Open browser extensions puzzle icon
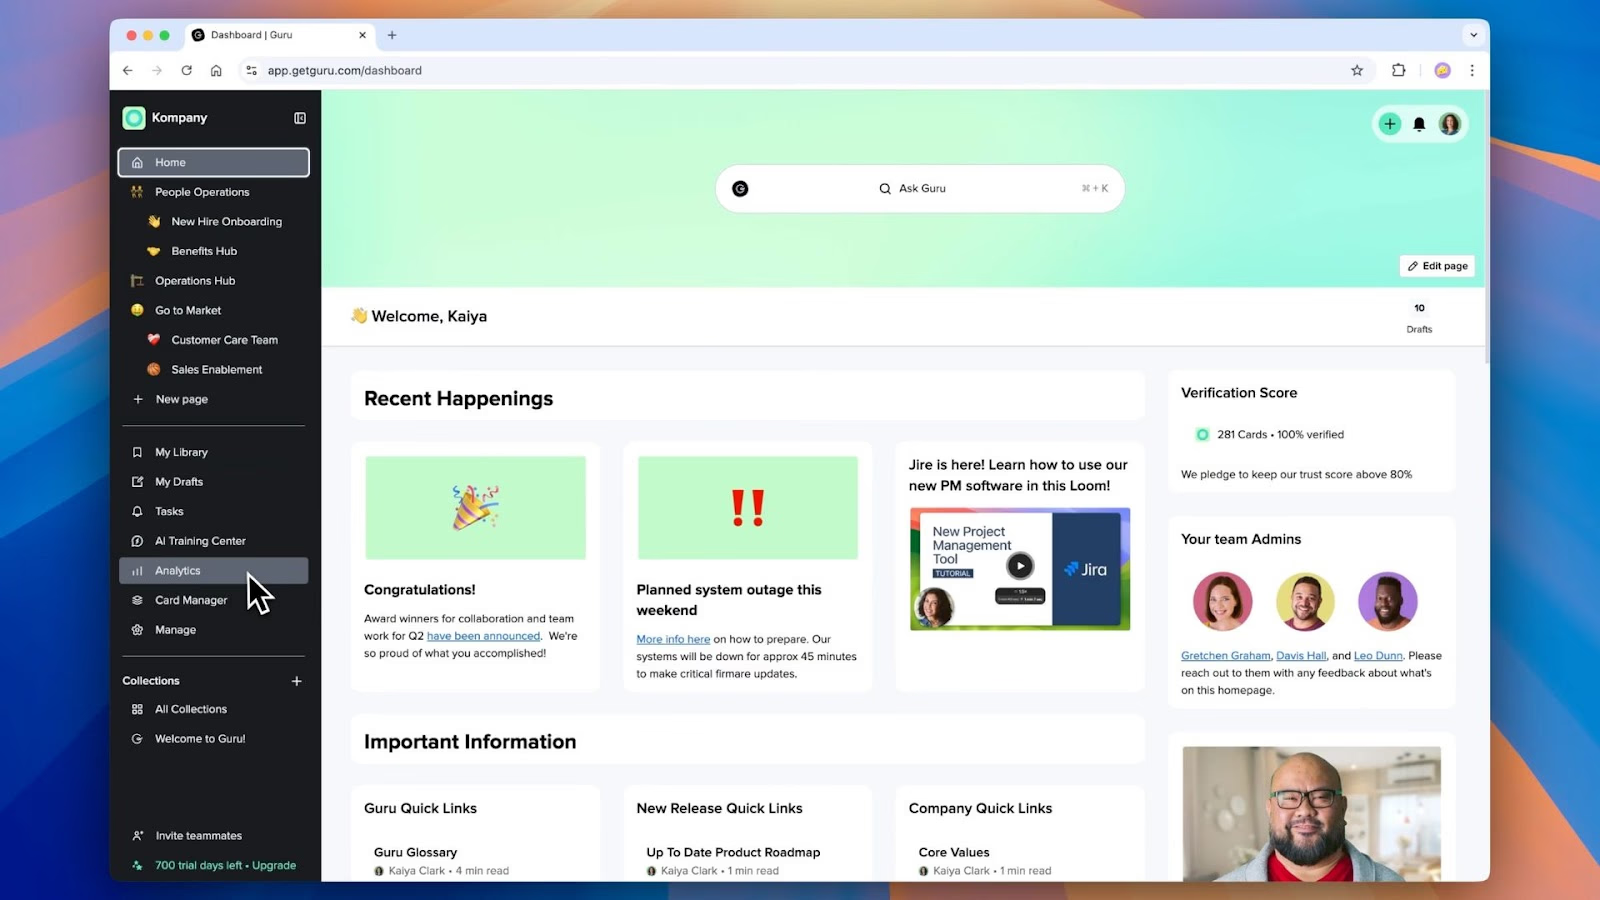 coord(1399,70)
